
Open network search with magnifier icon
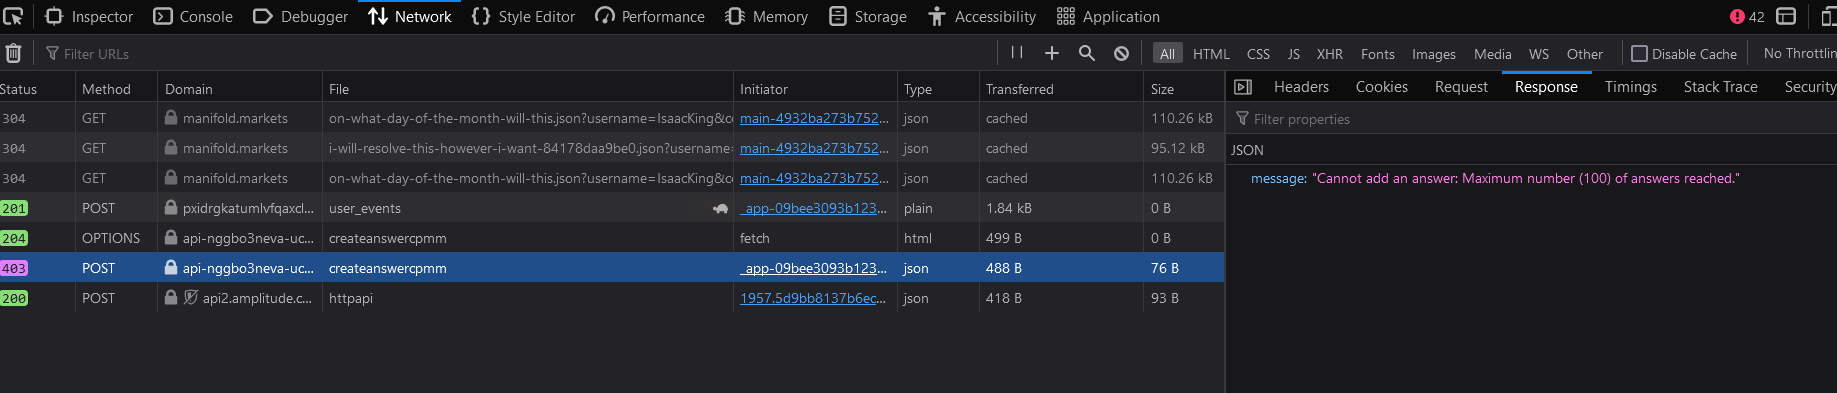point(1087,53)
